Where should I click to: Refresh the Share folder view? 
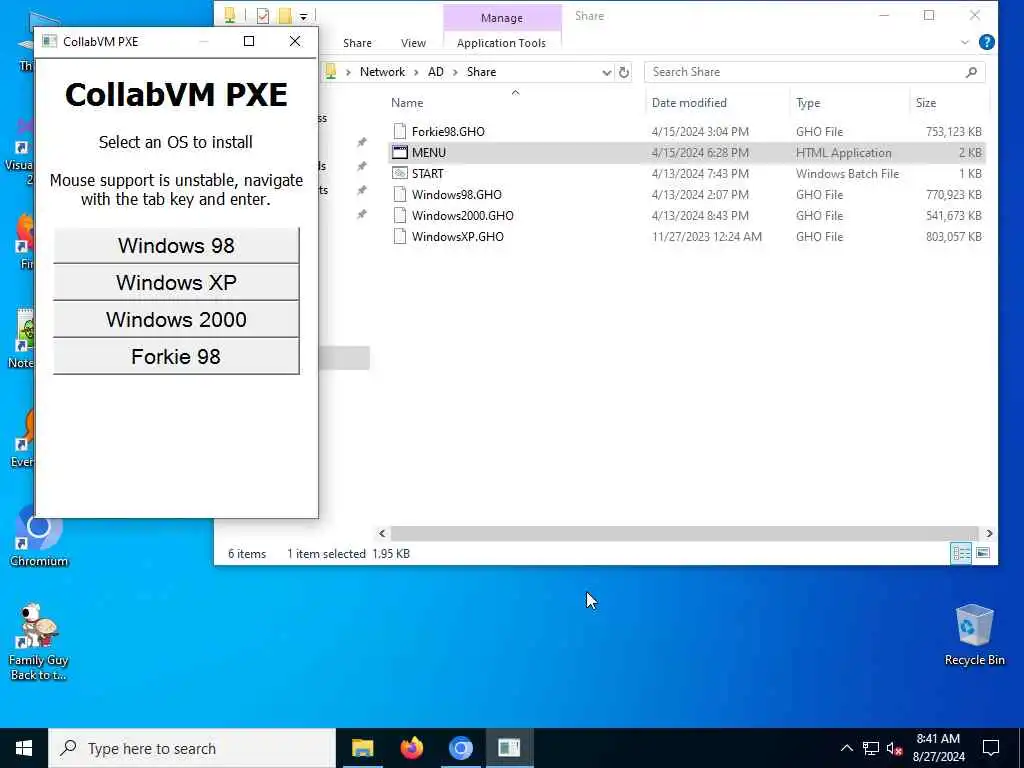(624, 72)
